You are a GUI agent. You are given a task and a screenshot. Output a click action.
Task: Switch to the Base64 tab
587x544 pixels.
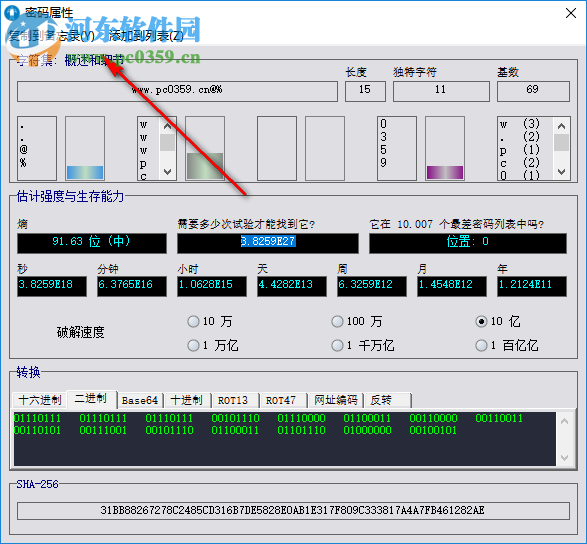pyautogui.click(x=140, y=400)
